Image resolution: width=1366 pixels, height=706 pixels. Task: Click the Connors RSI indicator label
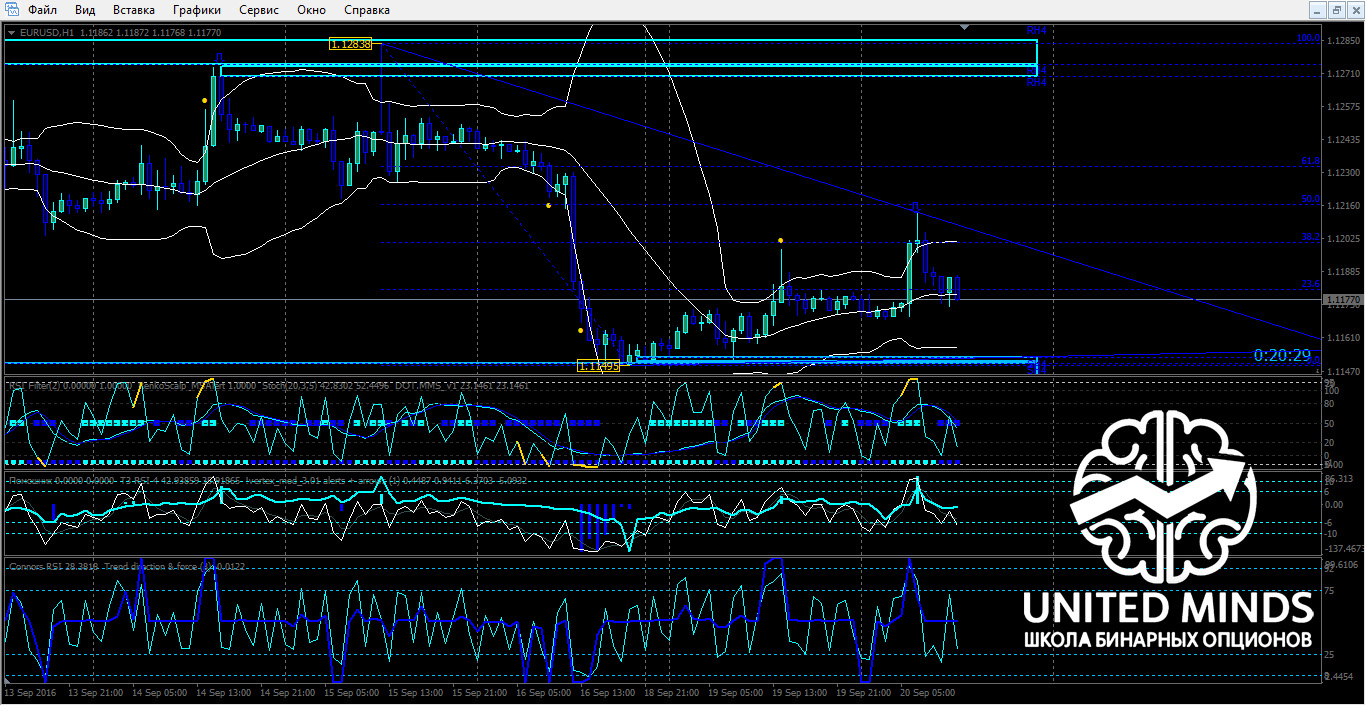tap(40, 567)
